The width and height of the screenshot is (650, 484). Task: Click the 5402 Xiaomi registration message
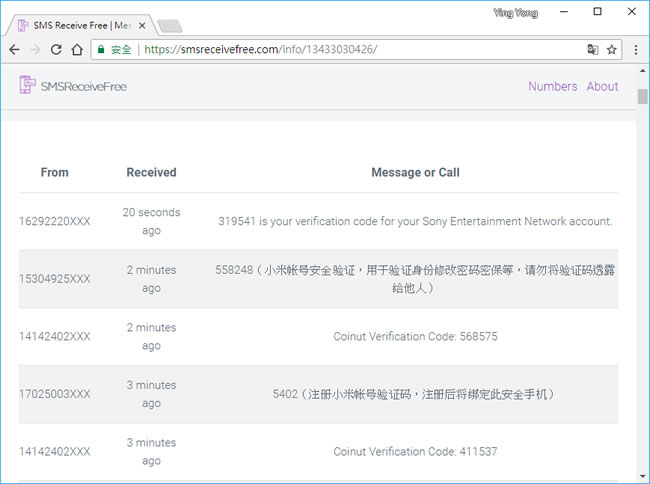pyautogui.click(x=413, y=394)
